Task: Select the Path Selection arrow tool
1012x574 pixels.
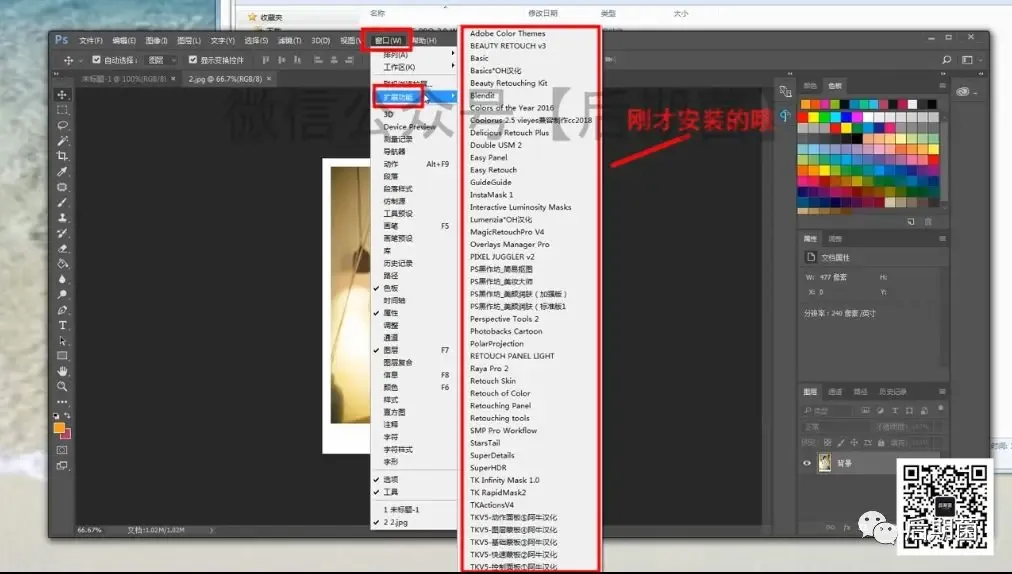Action: tap(62, 341)
